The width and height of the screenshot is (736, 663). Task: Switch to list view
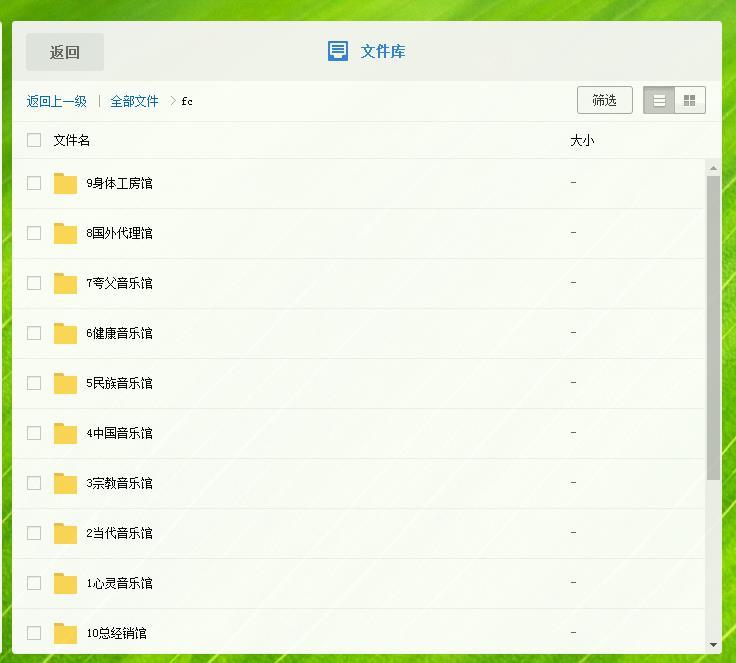pyautogui.click(x=659, y=100)
